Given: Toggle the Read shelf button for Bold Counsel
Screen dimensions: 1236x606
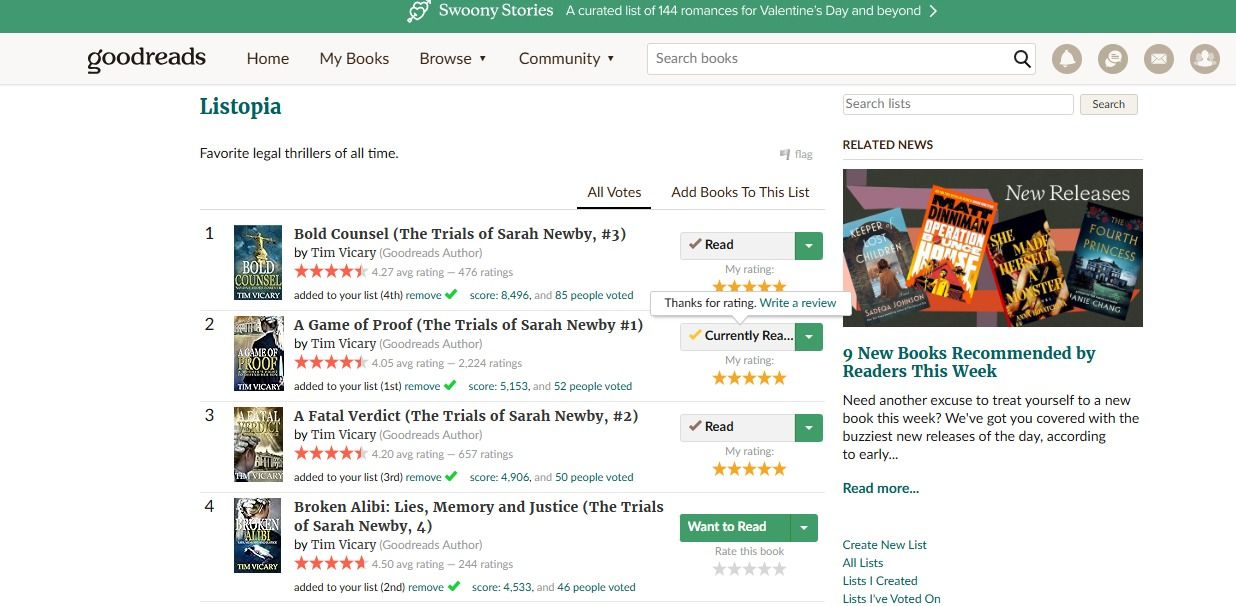Looking at the screenshot, I should tap(737, 245).
